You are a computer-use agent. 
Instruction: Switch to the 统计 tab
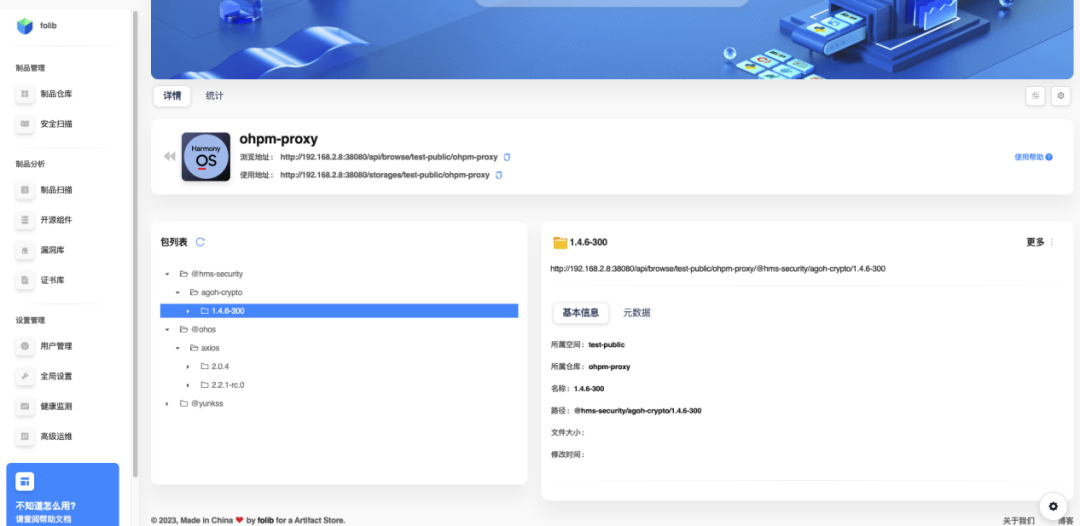click(x=214, y=96)
